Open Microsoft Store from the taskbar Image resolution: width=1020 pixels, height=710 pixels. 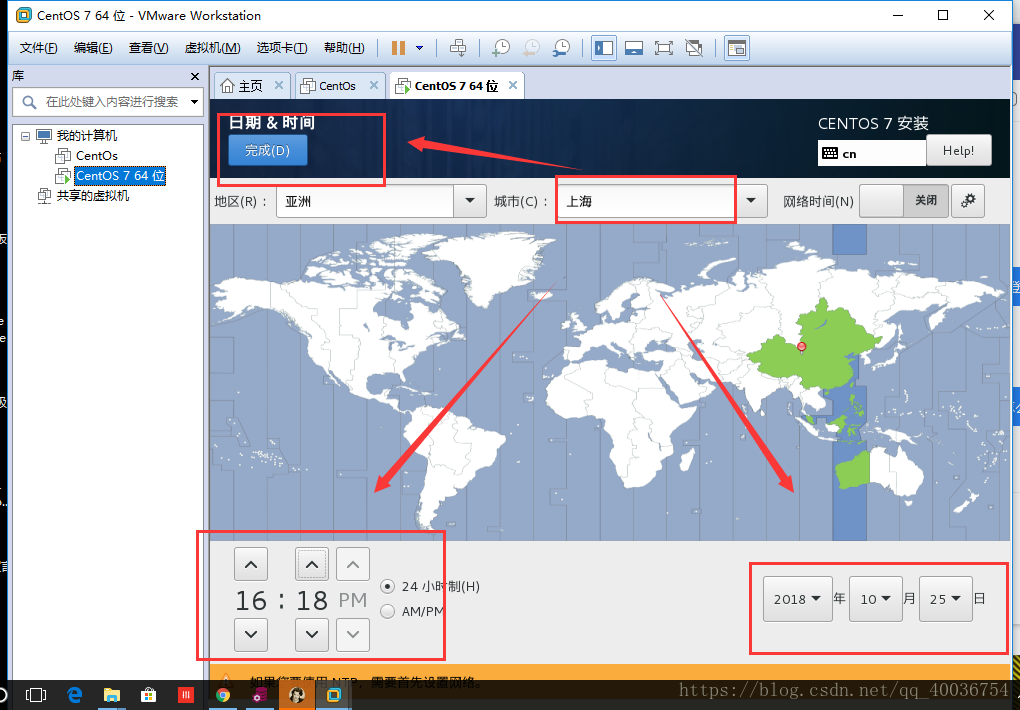[x=149, y=695]
